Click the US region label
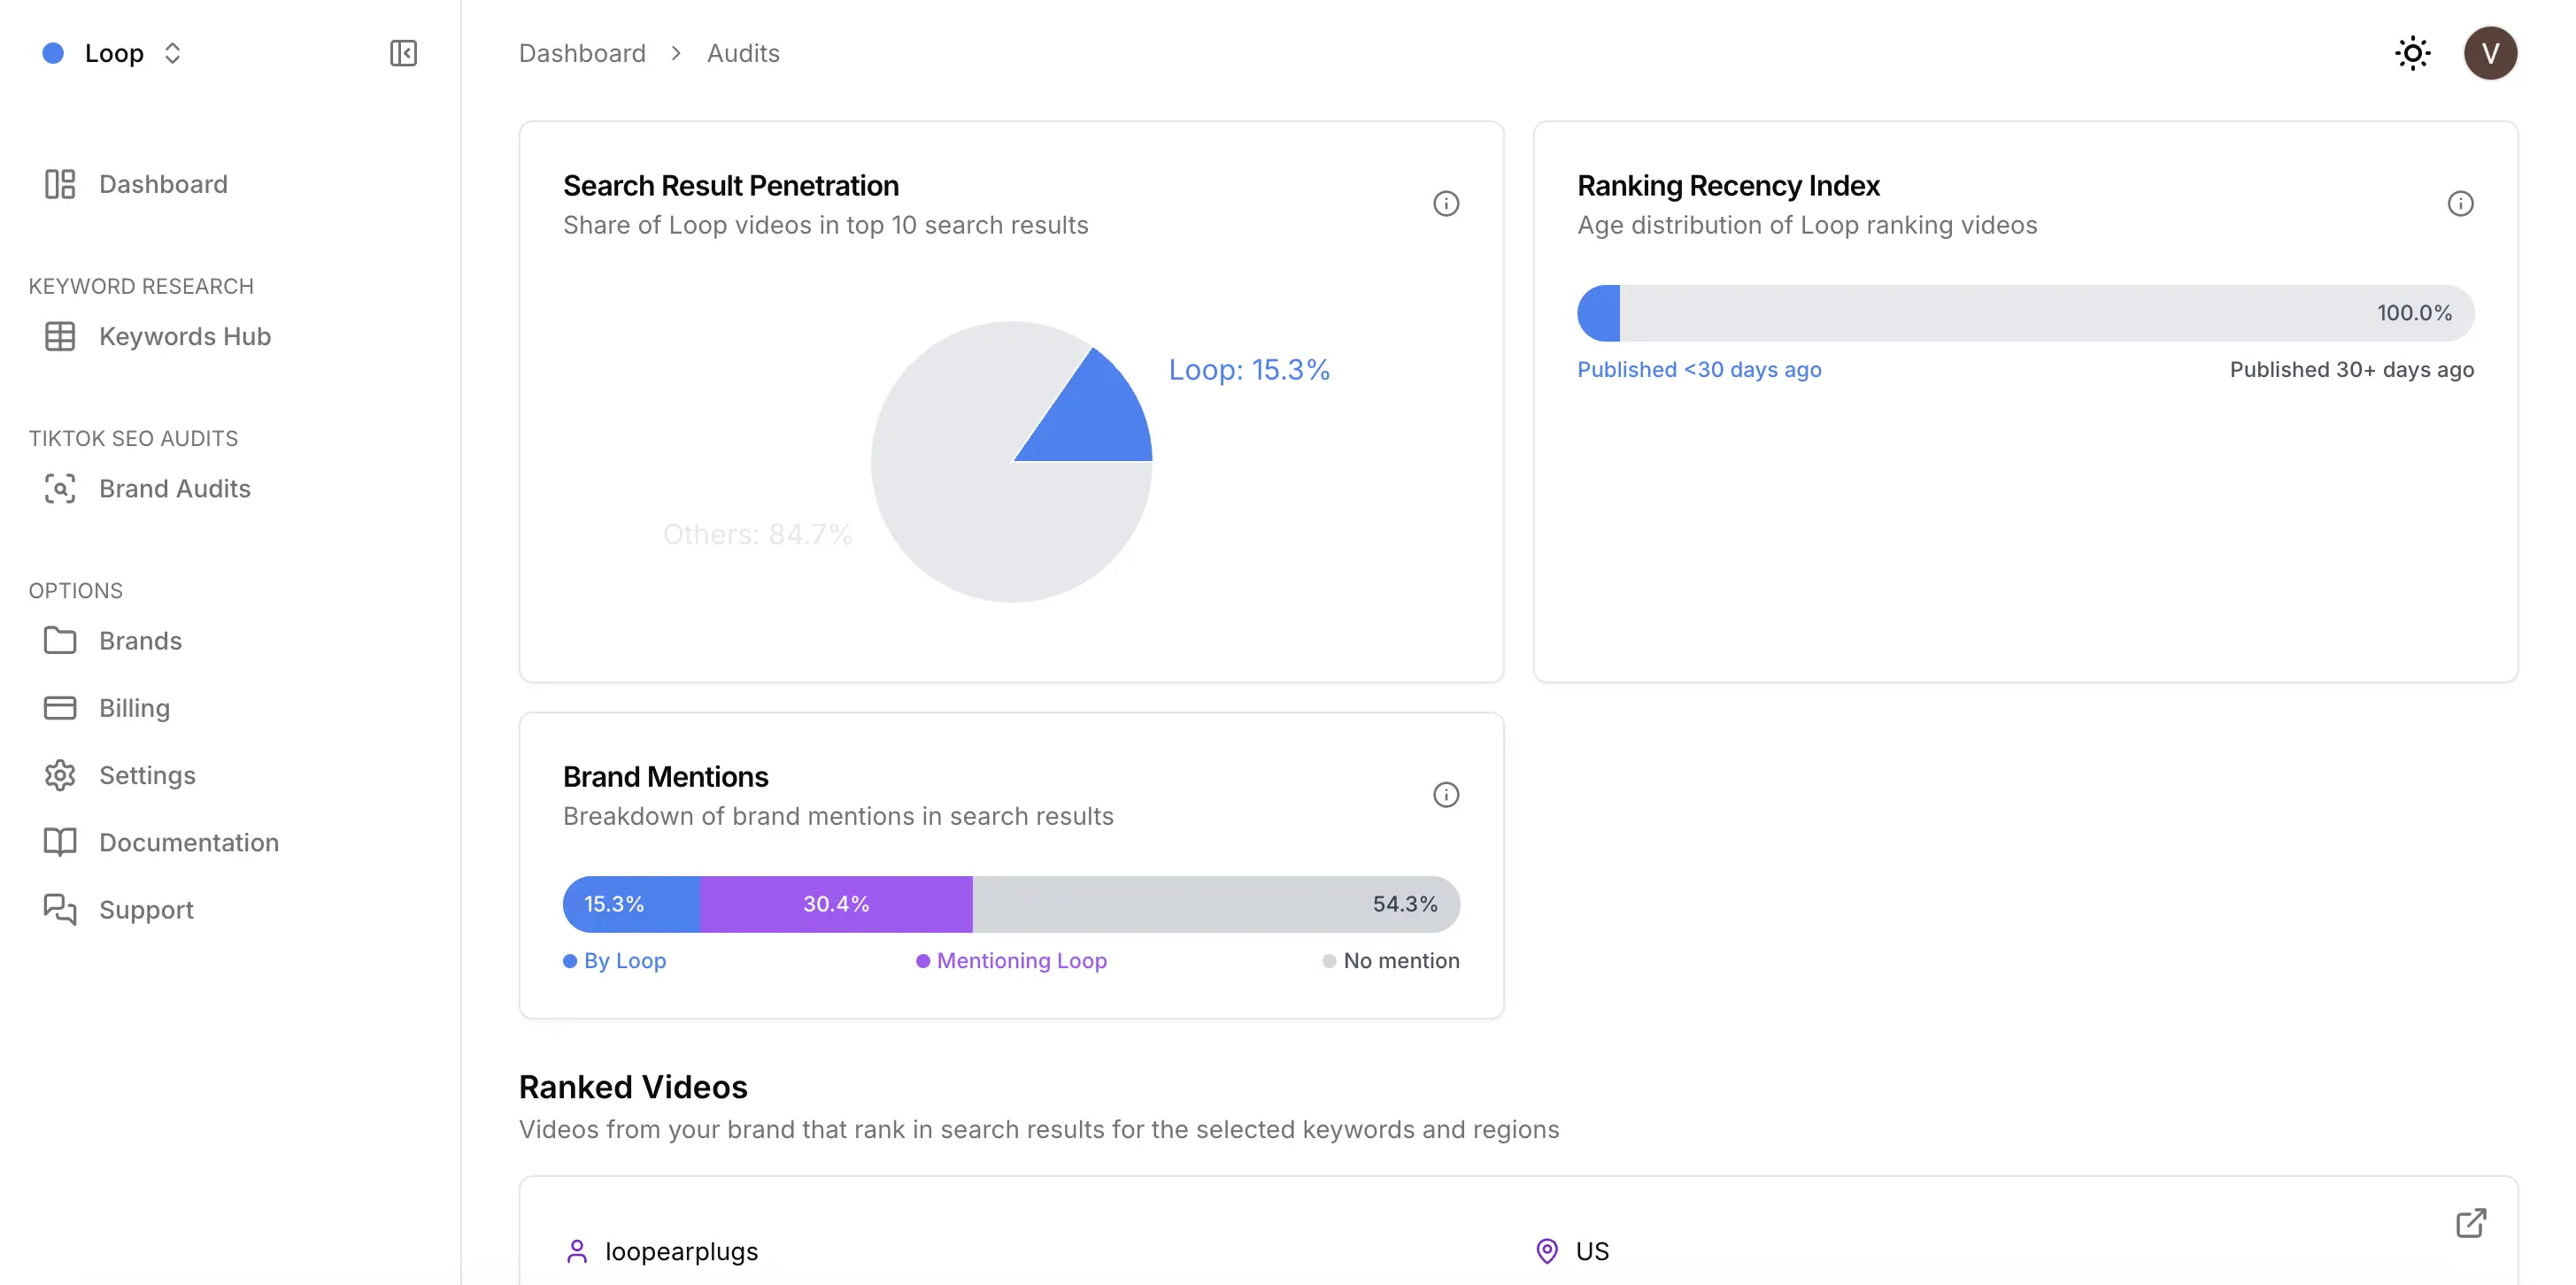2576x1285 pixels. (1592, 1251)
